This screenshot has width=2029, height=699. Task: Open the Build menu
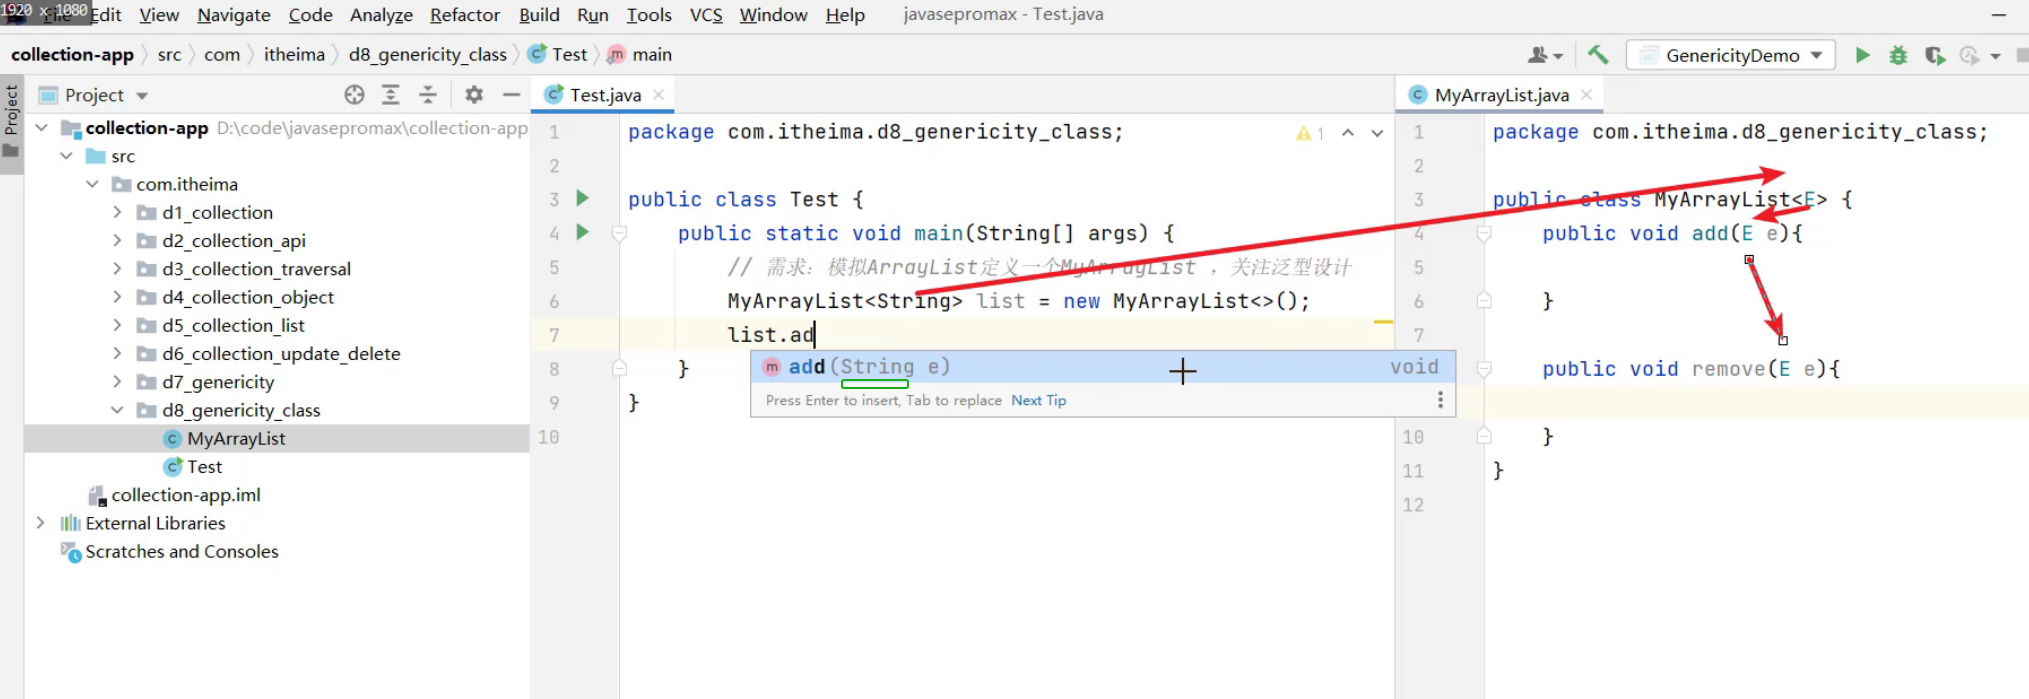(x=539, y=15)
